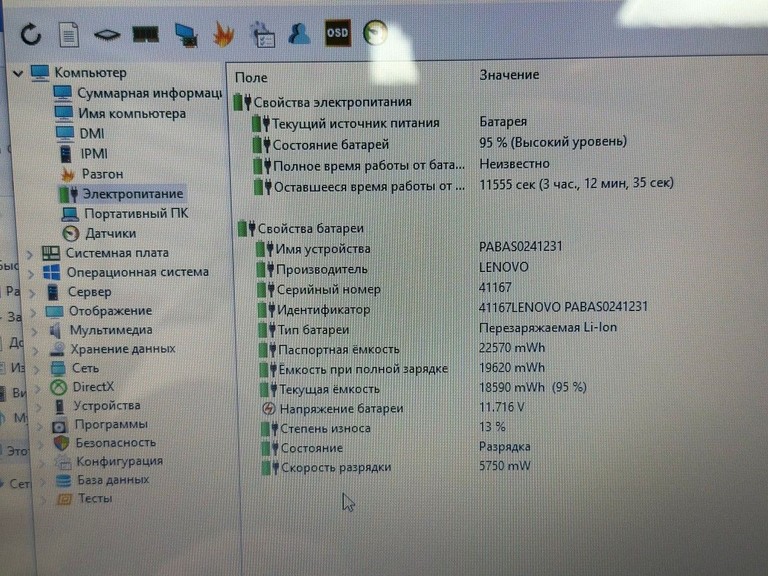Expand the Хранение данных node

coord(36,351)
